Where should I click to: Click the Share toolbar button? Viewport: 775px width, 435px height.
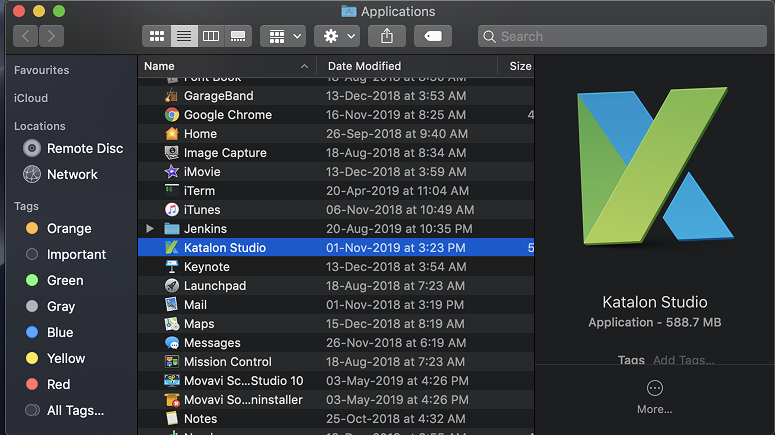pyautogui.click(x=387, y=36)
